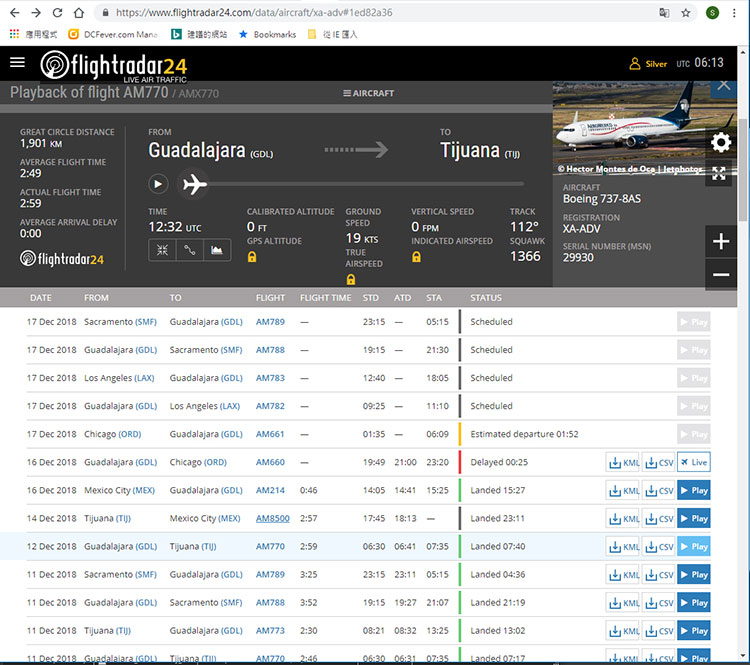Toggle fullscreen map view icon
Image resolution: width=750 pixels, height=665 pixels.
pos(718,173)
